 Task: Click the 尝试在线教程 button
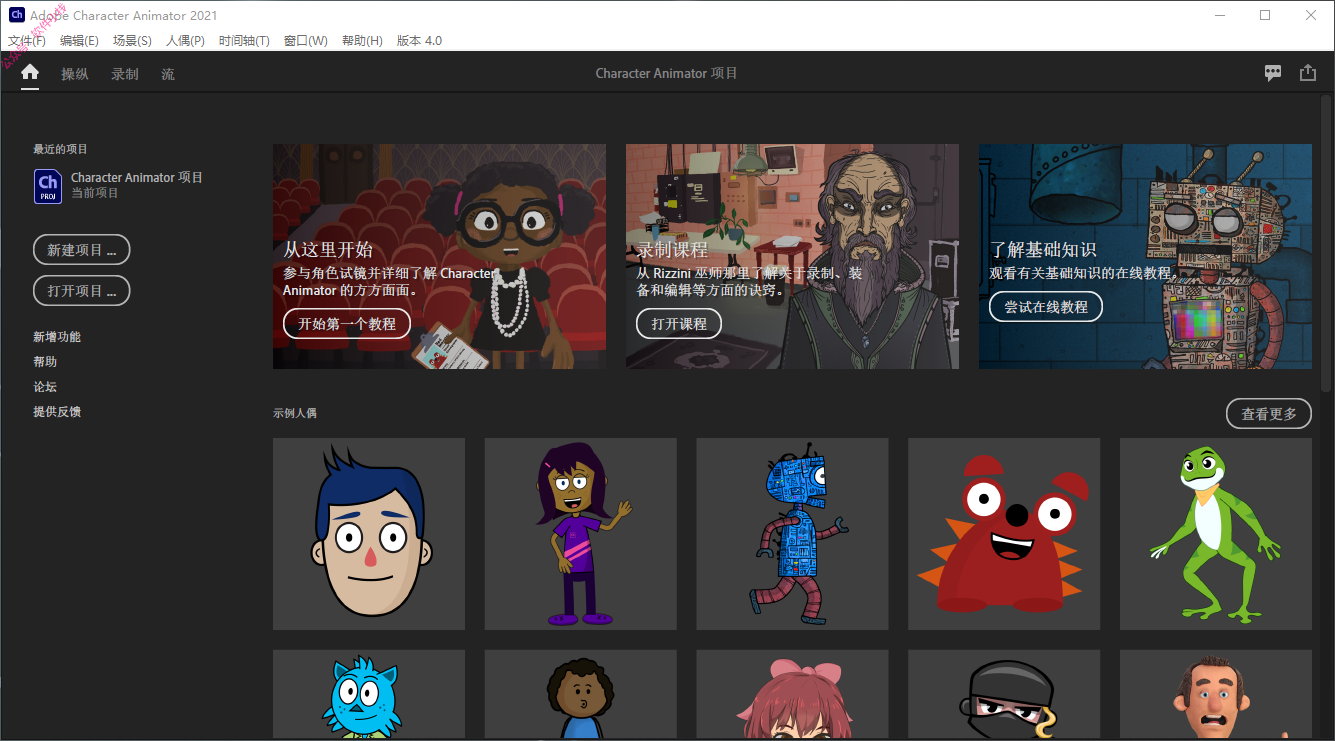coord(1046,307)
